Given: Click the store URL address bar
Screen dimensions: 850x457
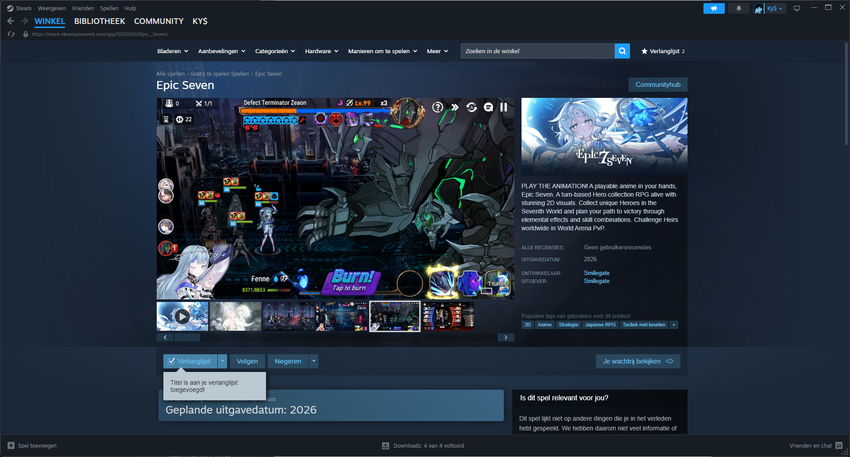Looking at the screenshot, I should (100, 34).
